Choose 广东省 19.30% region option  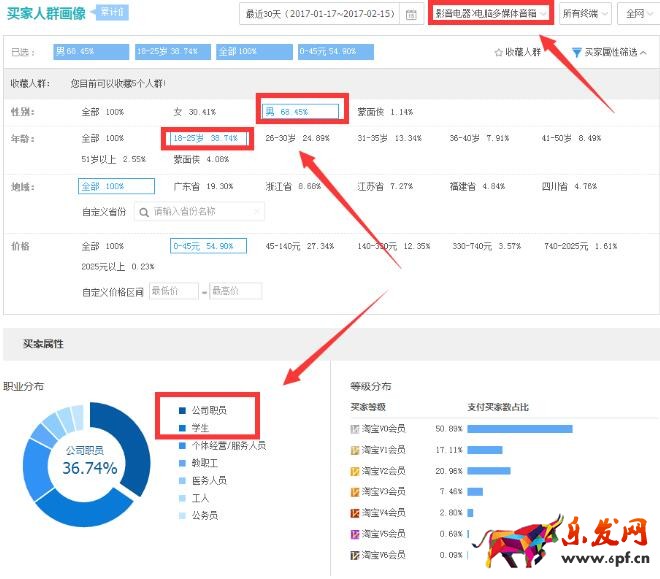[x=204, y=186]
